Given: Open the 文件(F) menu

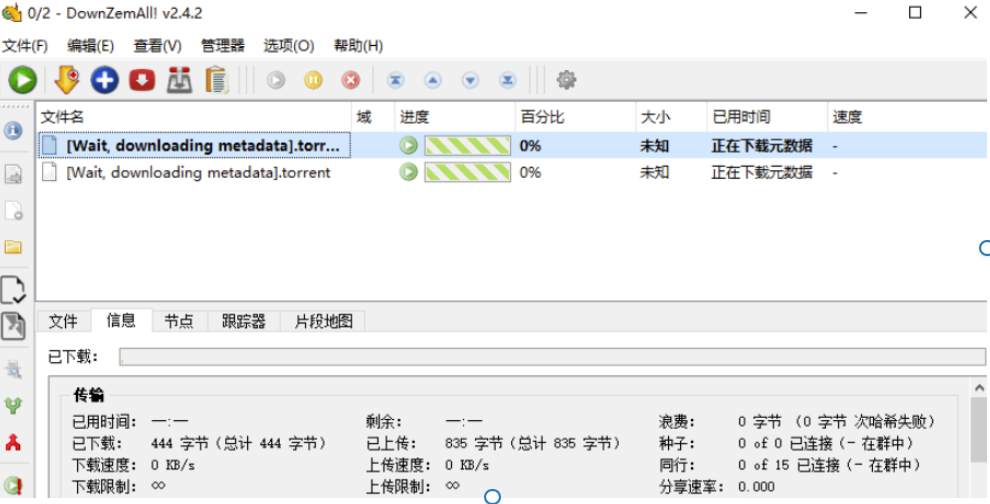Looking at the screenshot, I should click(25, 45).
